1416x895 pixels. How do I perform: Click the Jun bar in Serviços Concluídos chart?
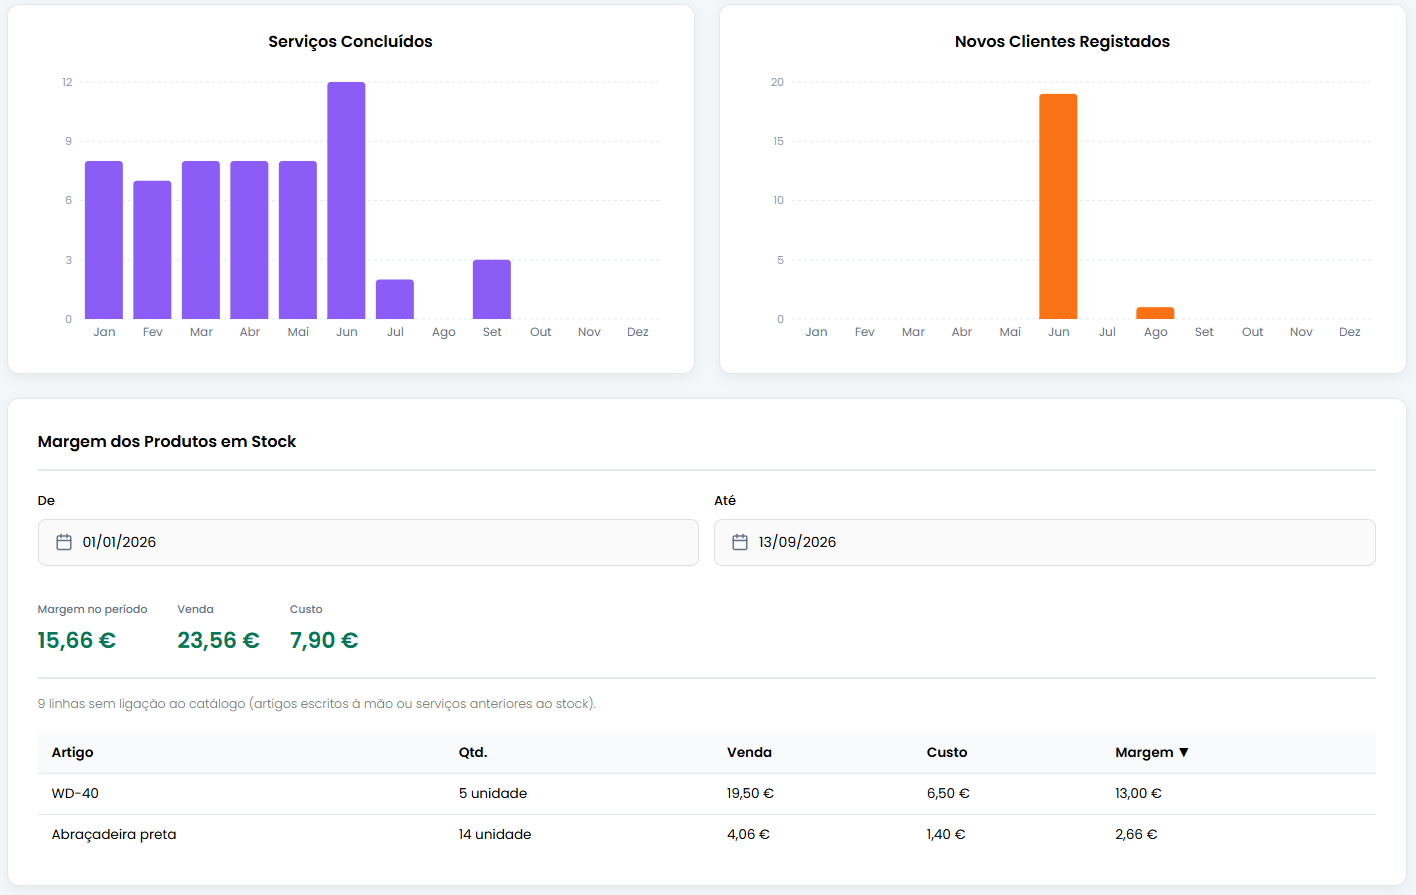point(346,200)
